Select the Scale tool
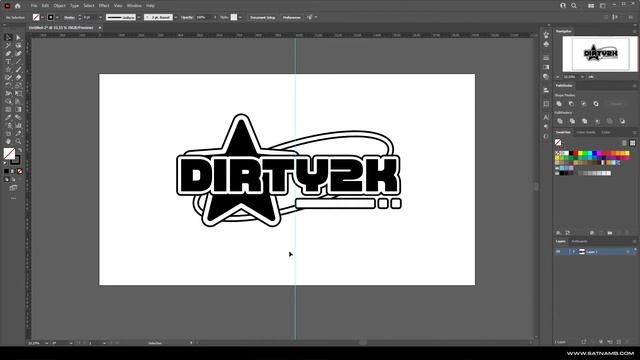Image resolution: width=640 pixels, height=360 pixels. pyautogui.click(x=18, y=85)
